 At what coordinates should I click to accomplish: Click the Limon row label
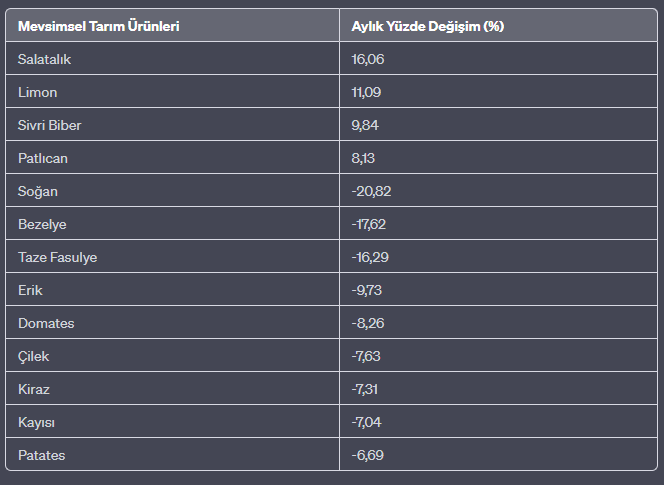[x=172, y=91]
